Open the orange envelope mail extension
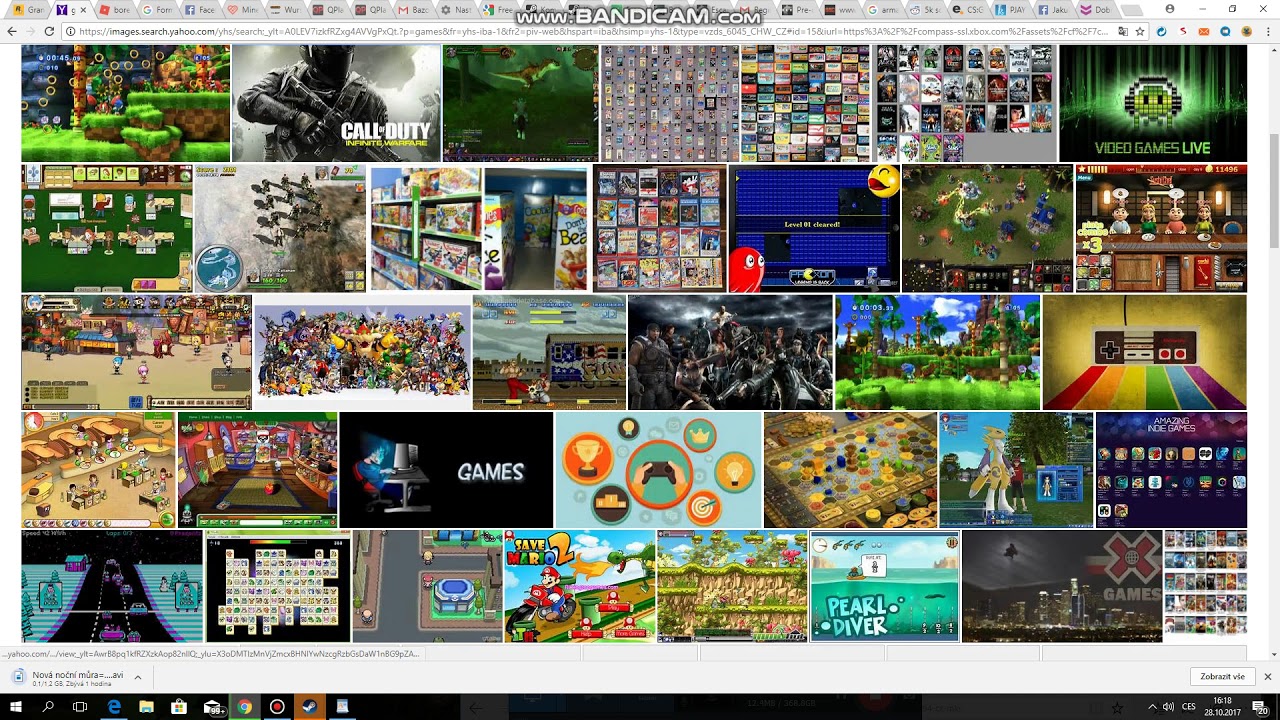The width and height of the screenshot is (1280, 720). [x=1205, y=31]
